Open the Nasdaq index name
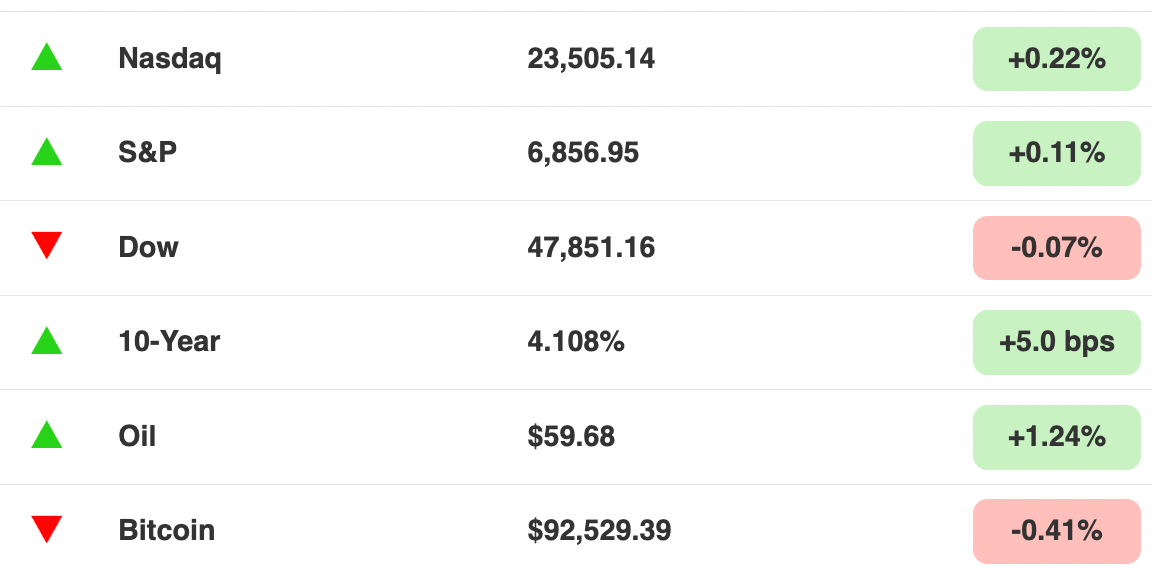 (170, 59)
